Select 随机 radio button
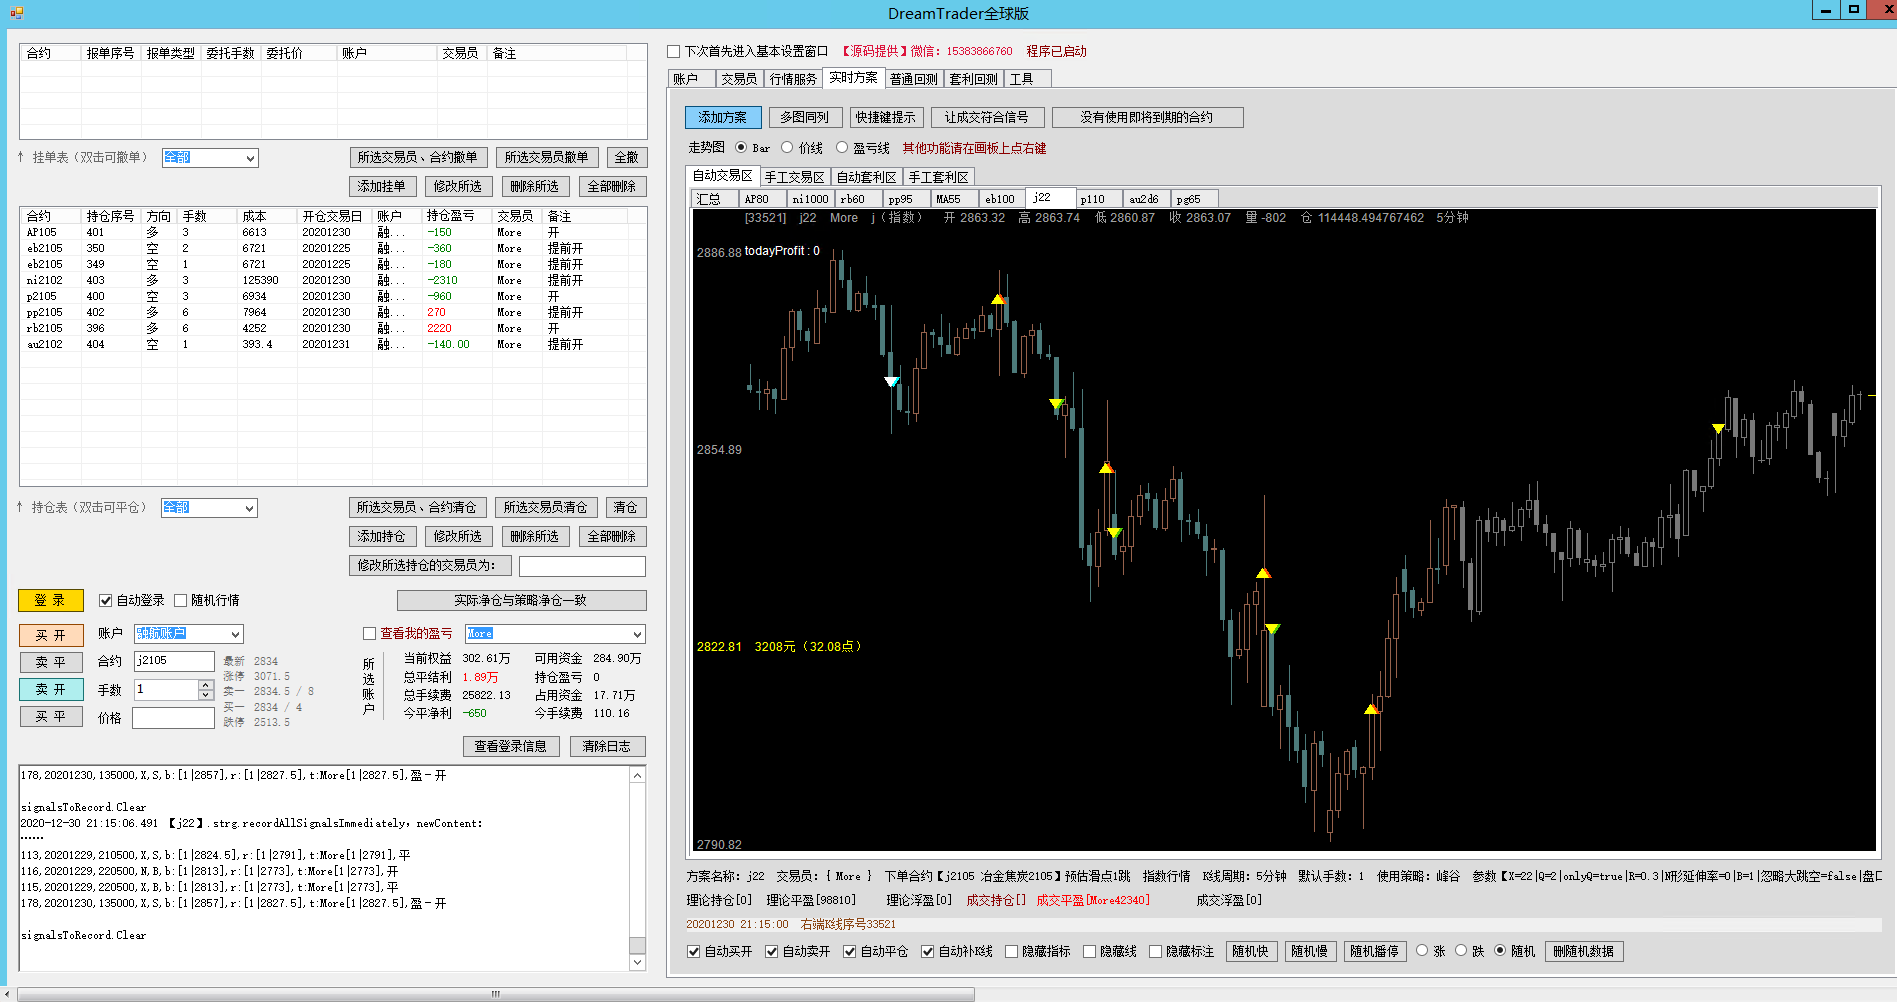 tap(1500, 950)
